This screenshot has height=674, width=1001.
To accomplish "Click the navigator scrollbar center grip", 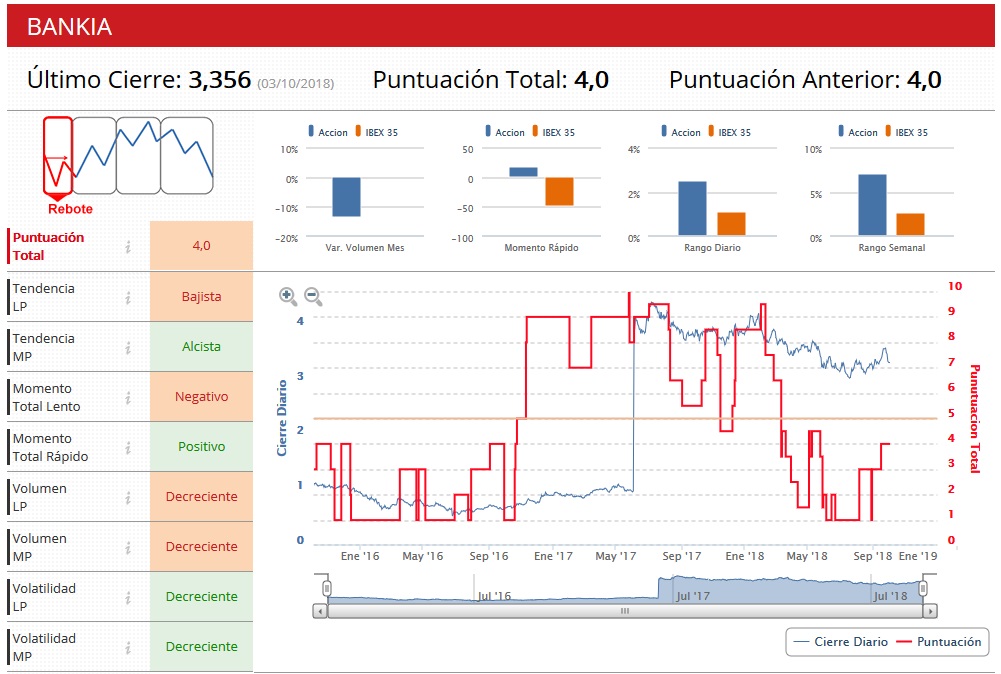I will click(x=625, y=611).
